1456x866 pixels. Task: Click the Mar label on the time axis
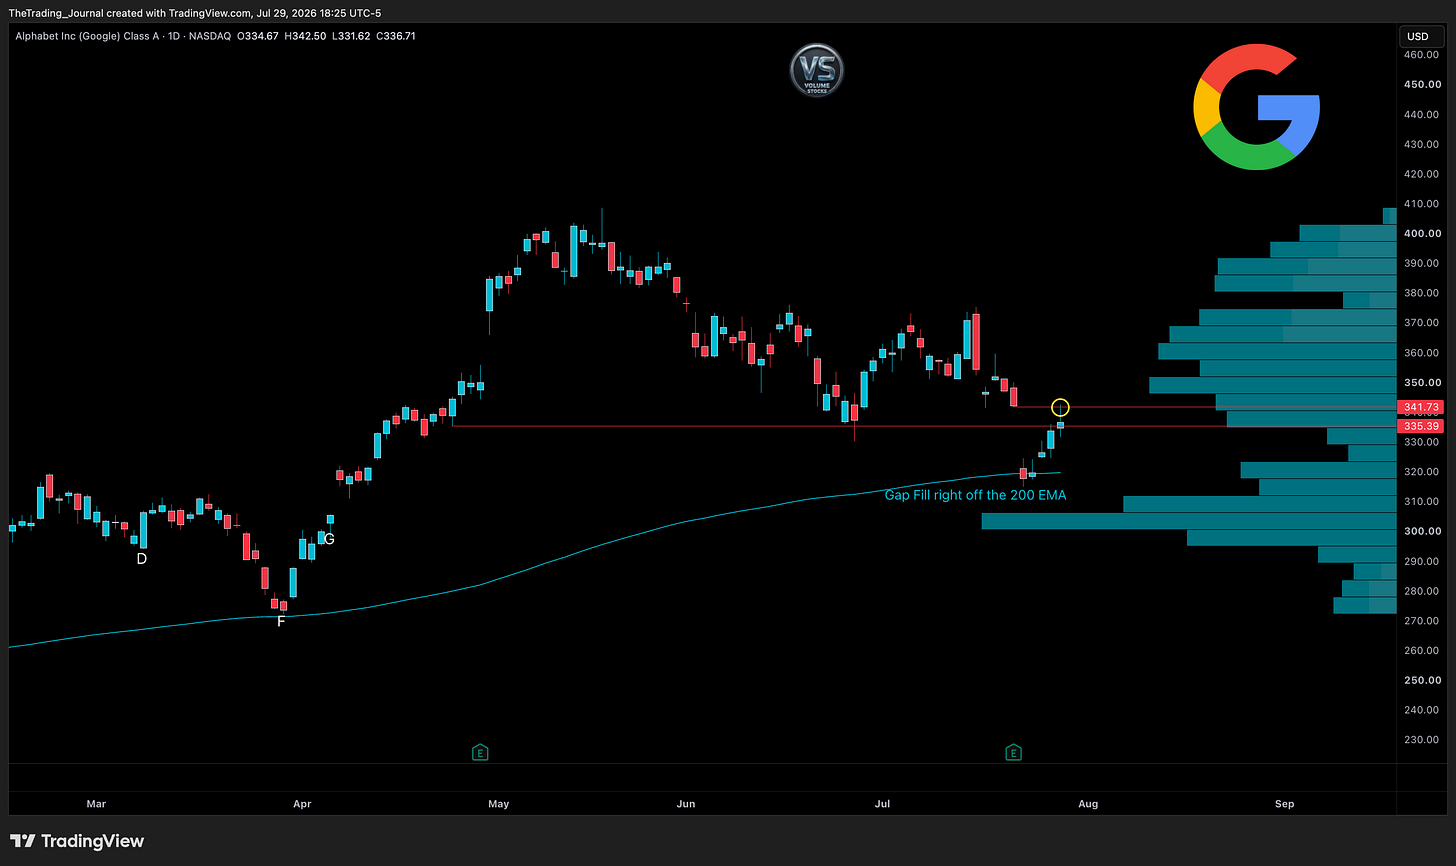96,803
